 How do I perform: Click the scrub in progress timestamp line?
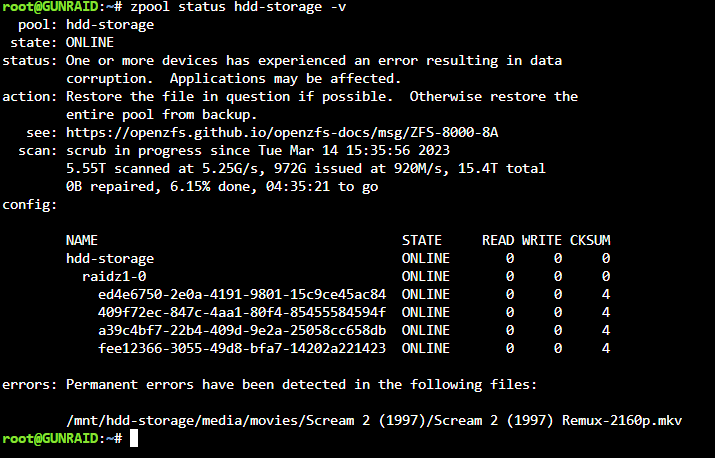[258, 151]
